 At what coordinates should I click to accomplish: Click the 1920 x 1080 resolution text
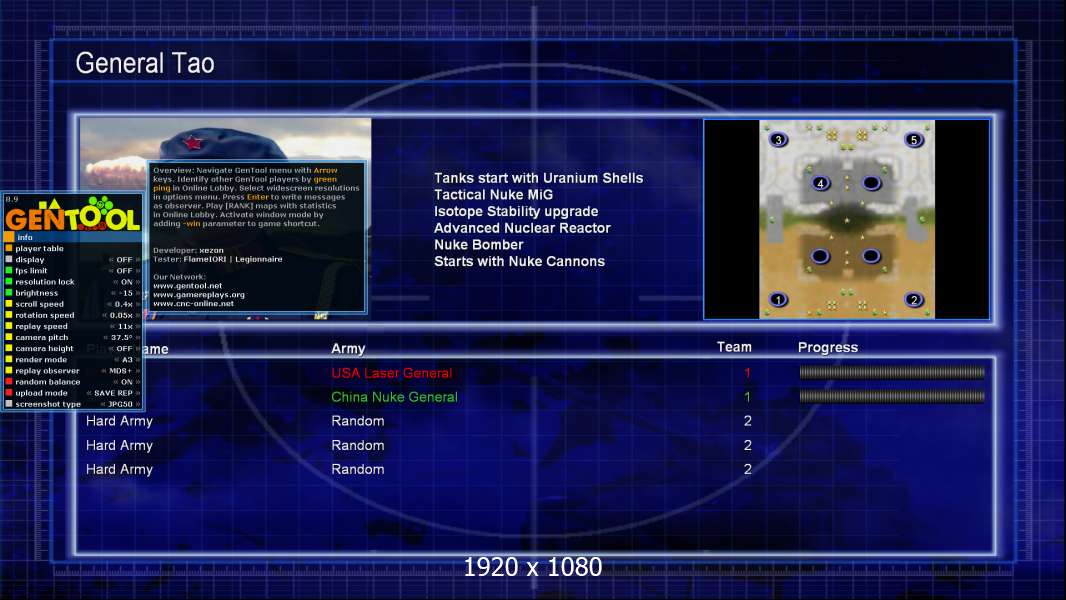[532, 567]
